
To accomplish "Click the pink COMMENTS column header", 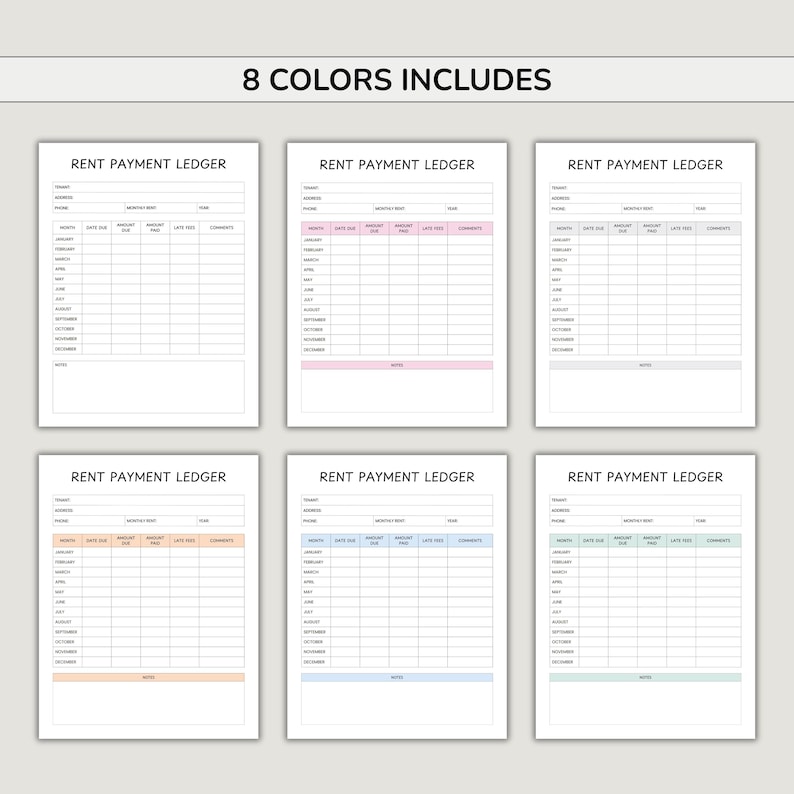I will coord(470,228).
